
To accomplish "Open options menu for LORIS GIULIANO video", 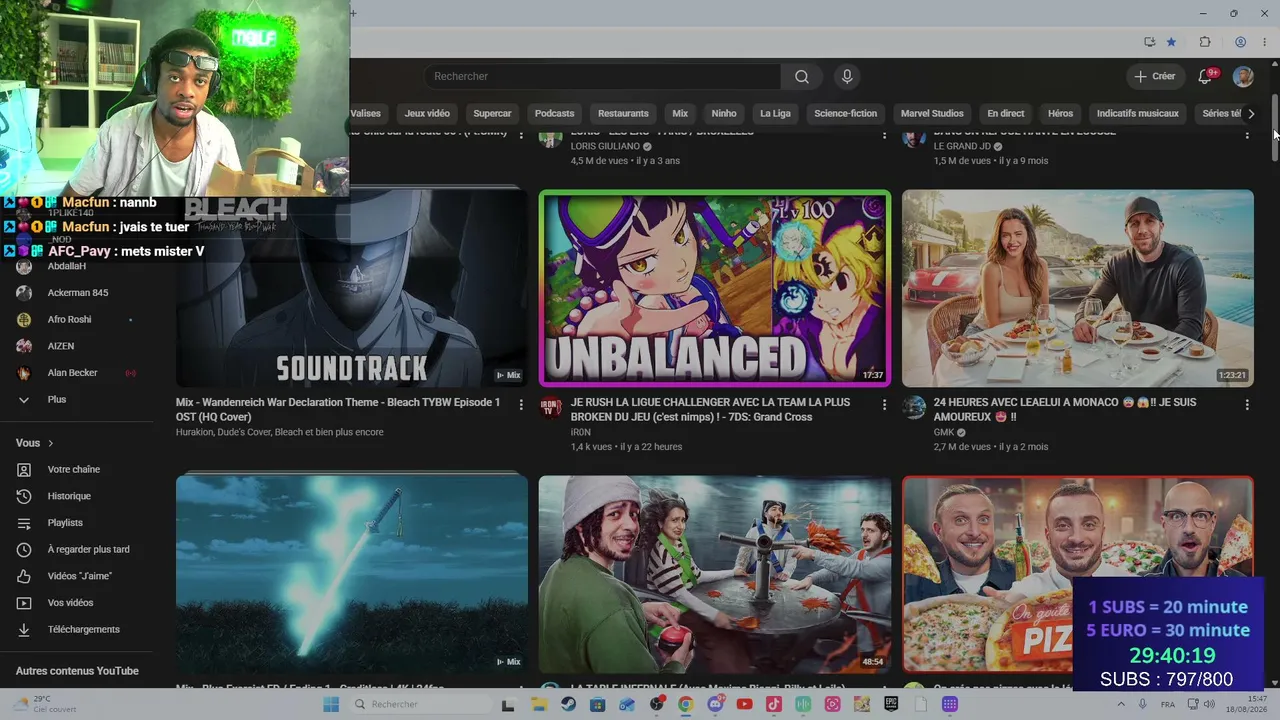I will pyautogui.click(x=884, y=135).
